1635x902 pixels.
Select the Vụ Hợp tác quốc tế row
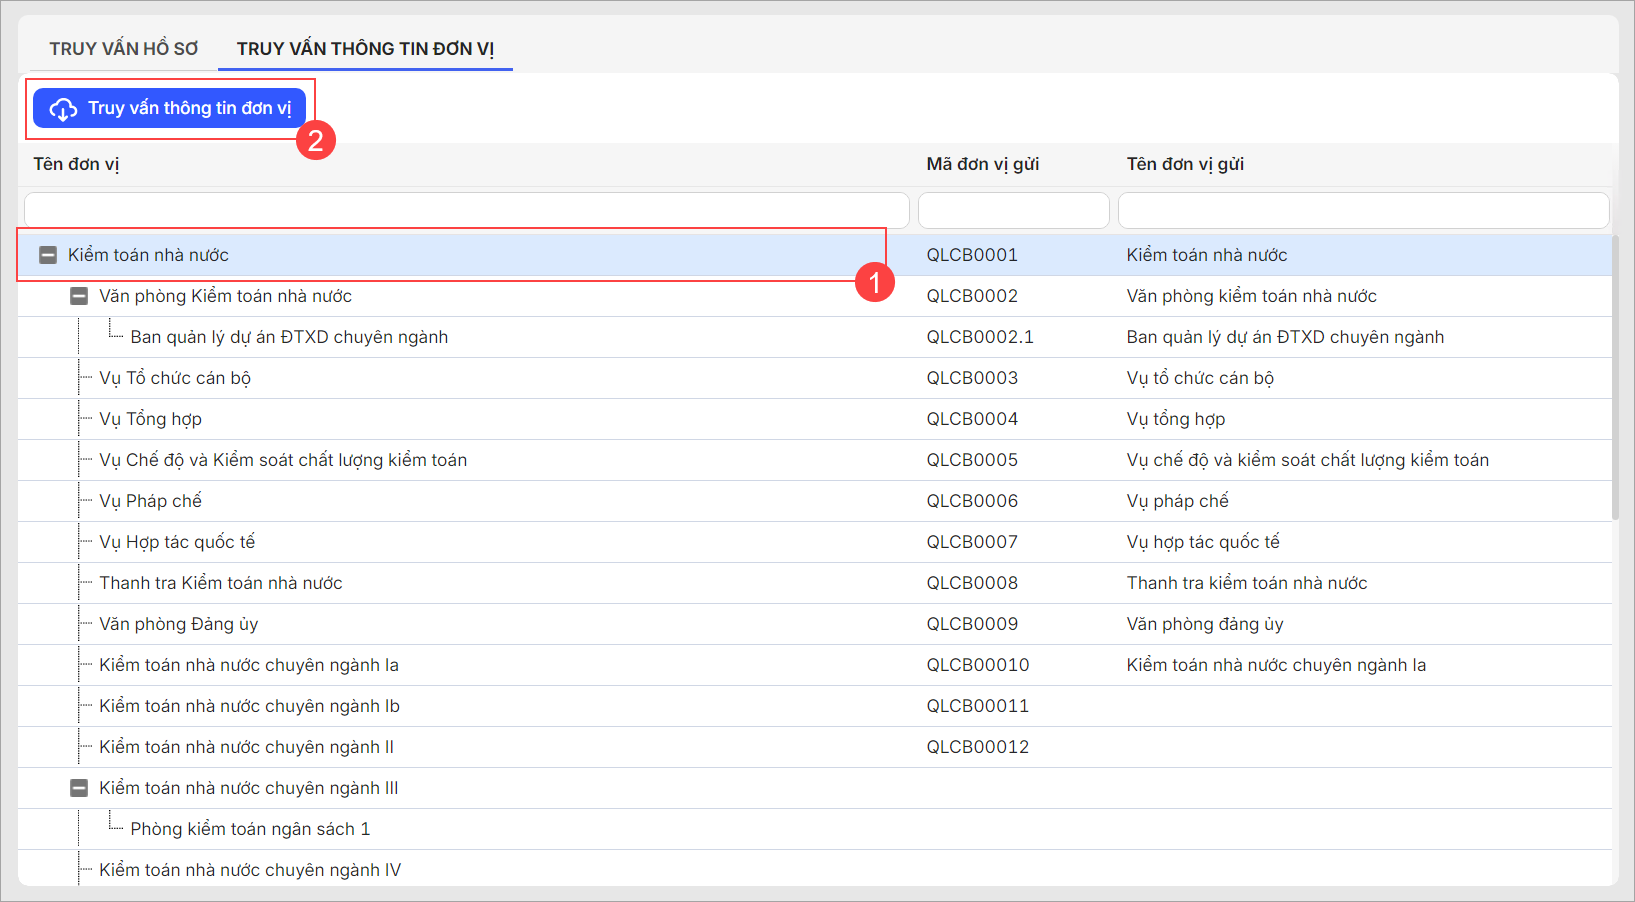177,542
